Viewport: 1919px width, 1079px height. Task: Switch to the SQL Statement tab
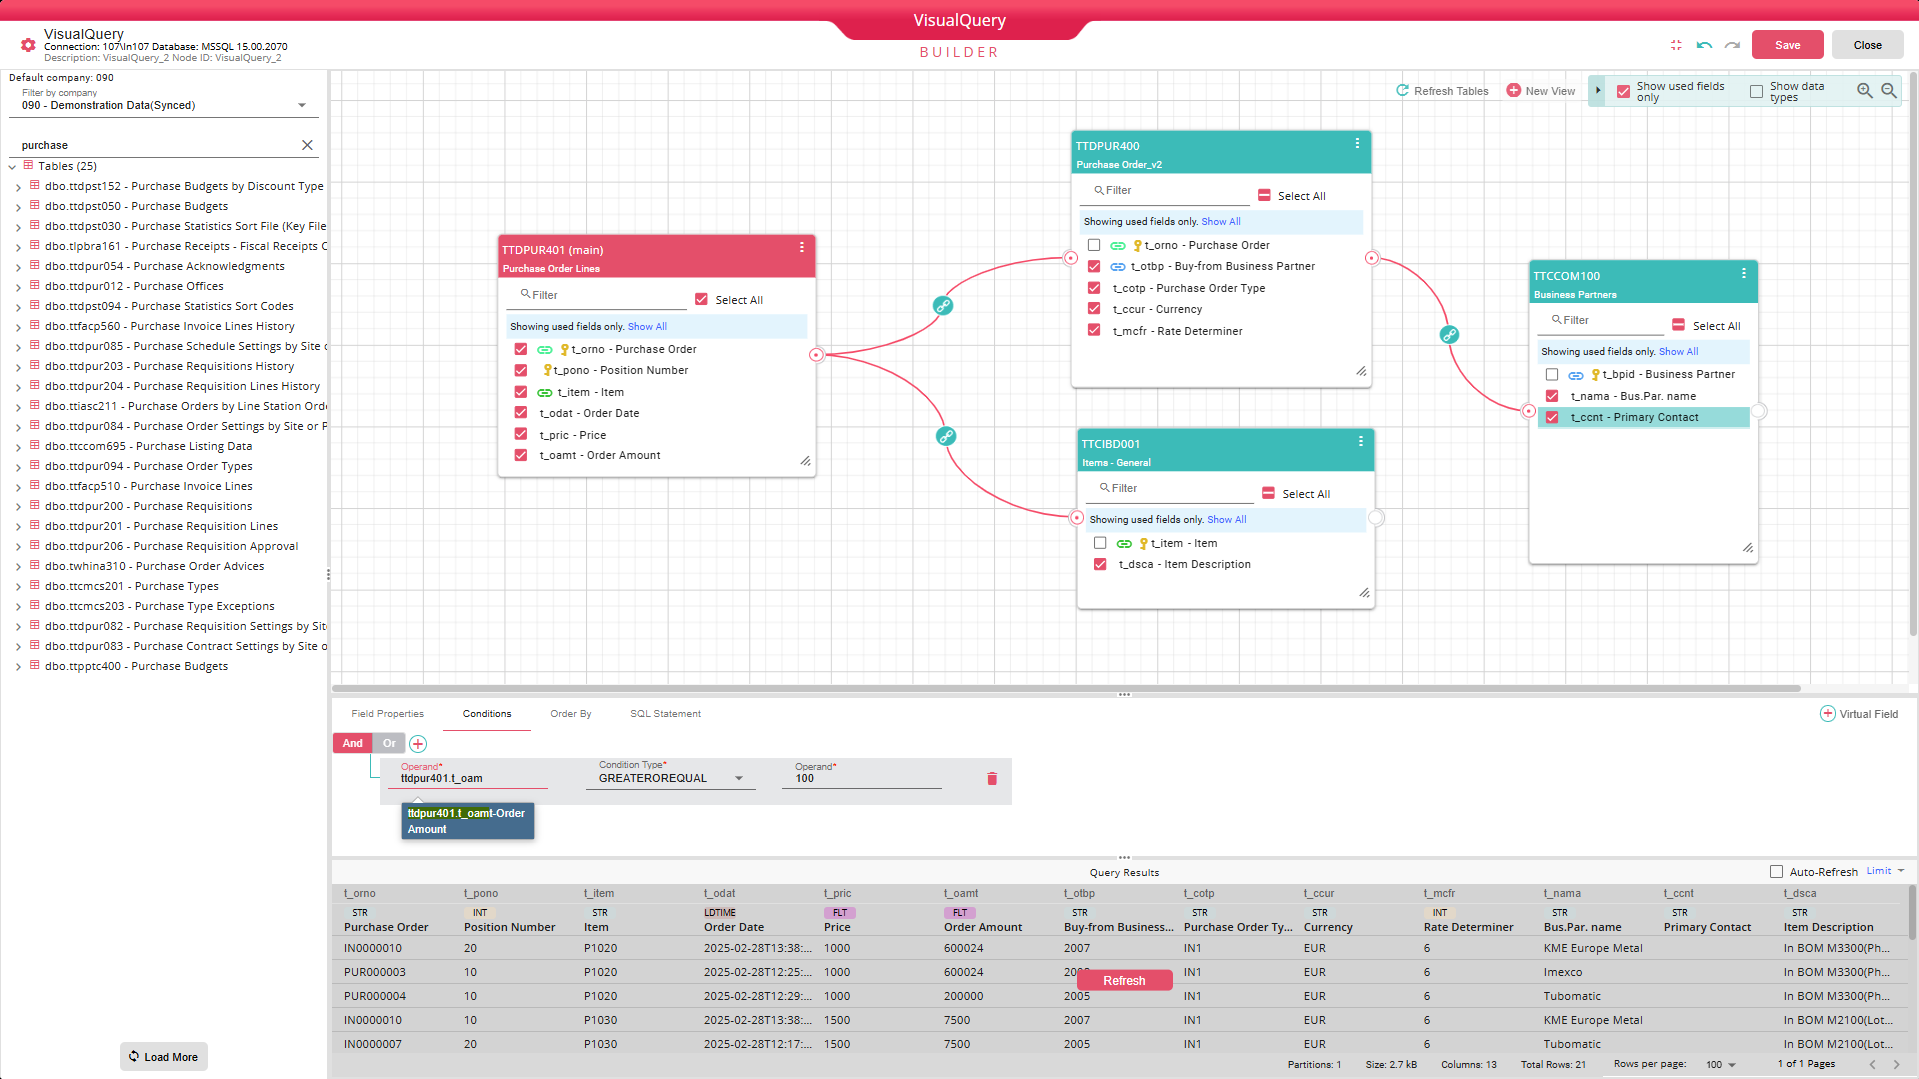(665, 714)
